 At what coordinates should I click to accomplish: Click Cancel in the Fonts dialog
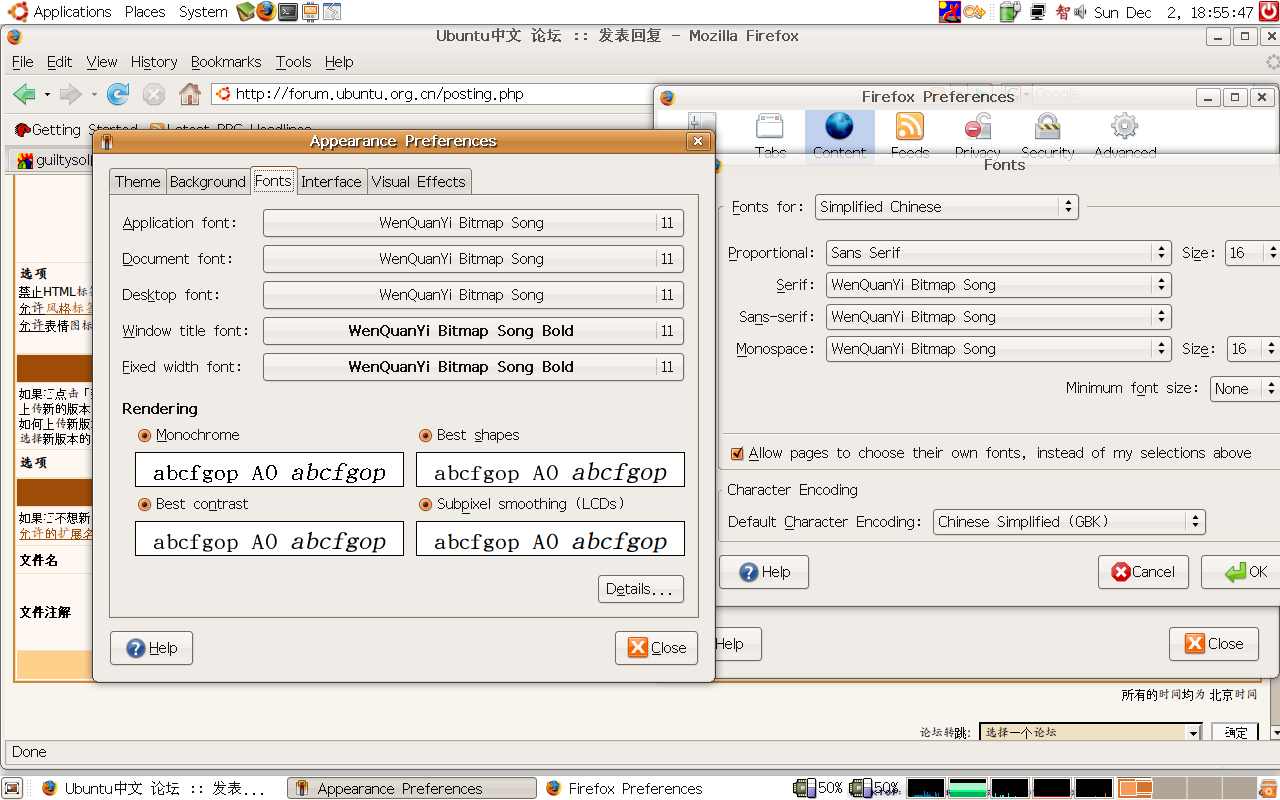pyautogui.click(x=1143, y=572)
